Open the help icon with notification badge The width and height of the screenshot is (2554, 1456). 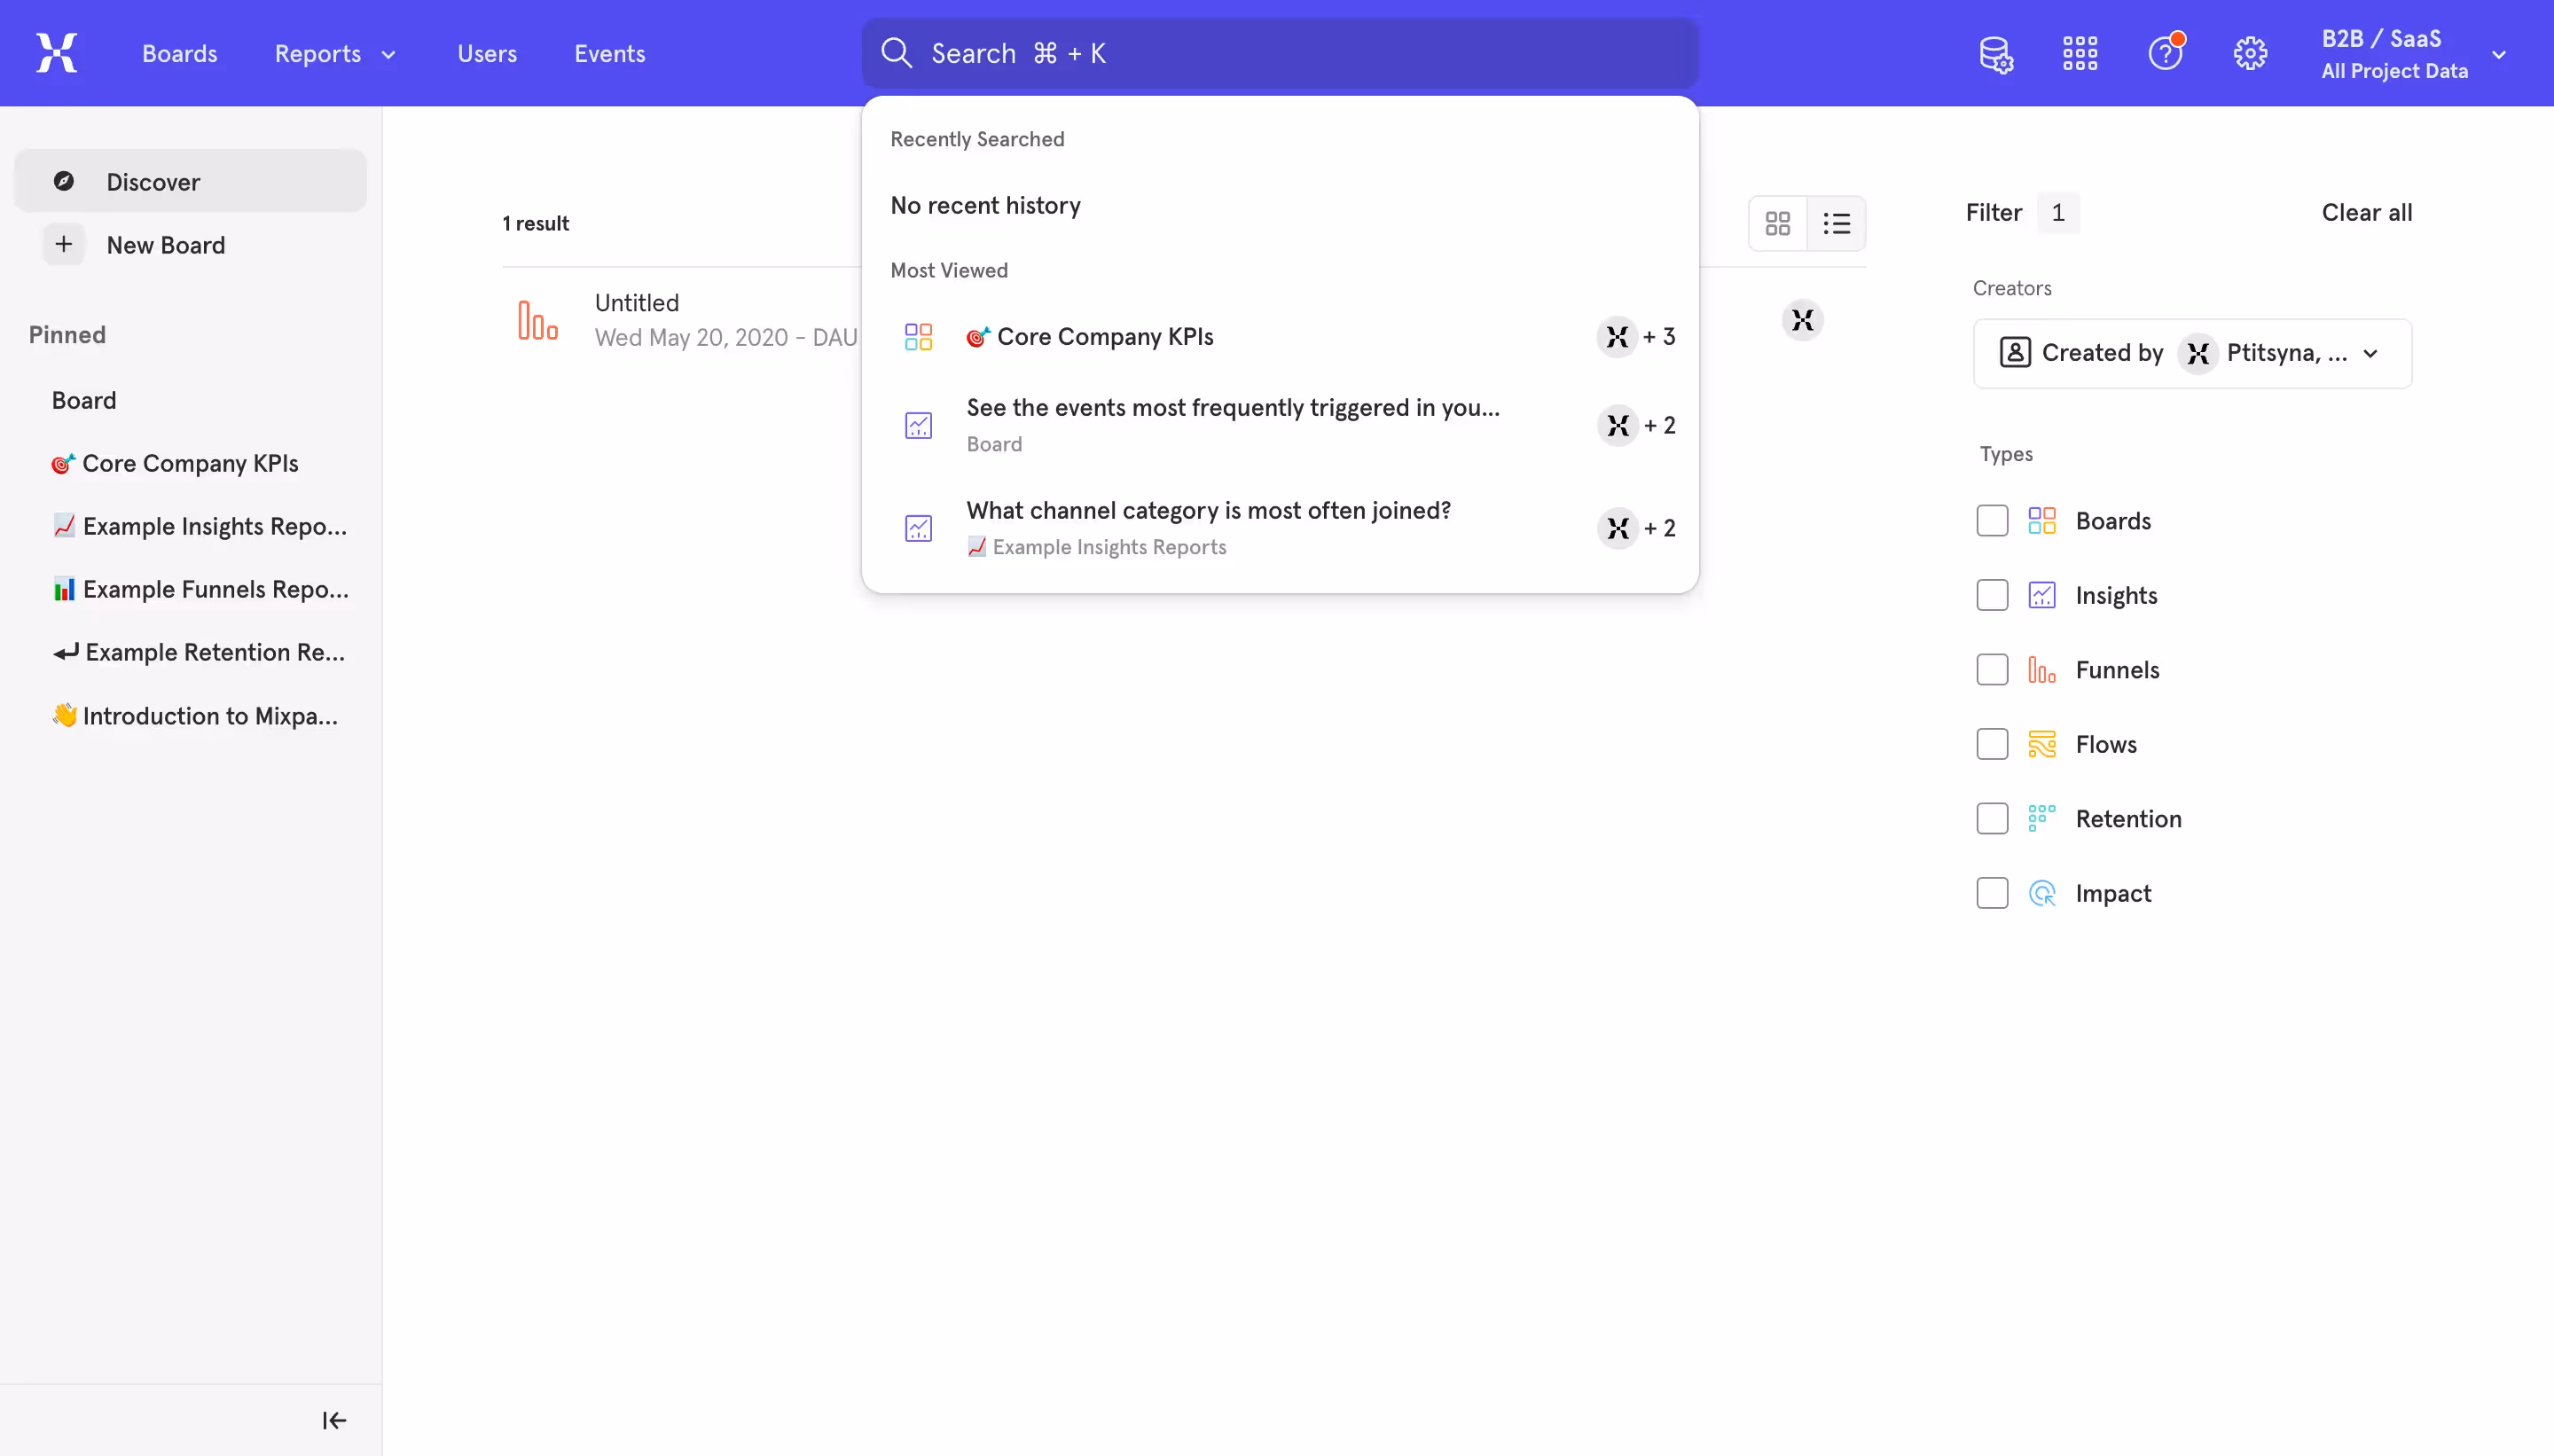[2165, 53]
